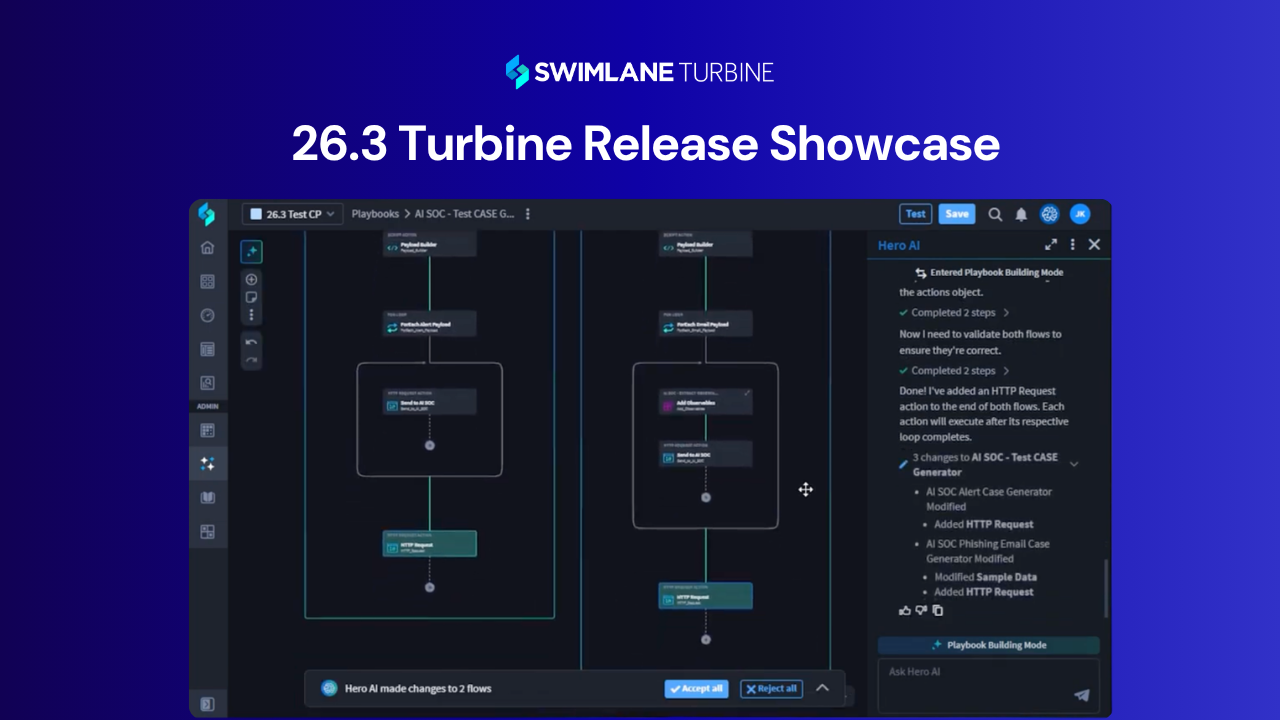The width and height of the screenshot is (1280, 720).
Task: Open playbook kebab menu beside breadcrumb
Action: [528, 214]
